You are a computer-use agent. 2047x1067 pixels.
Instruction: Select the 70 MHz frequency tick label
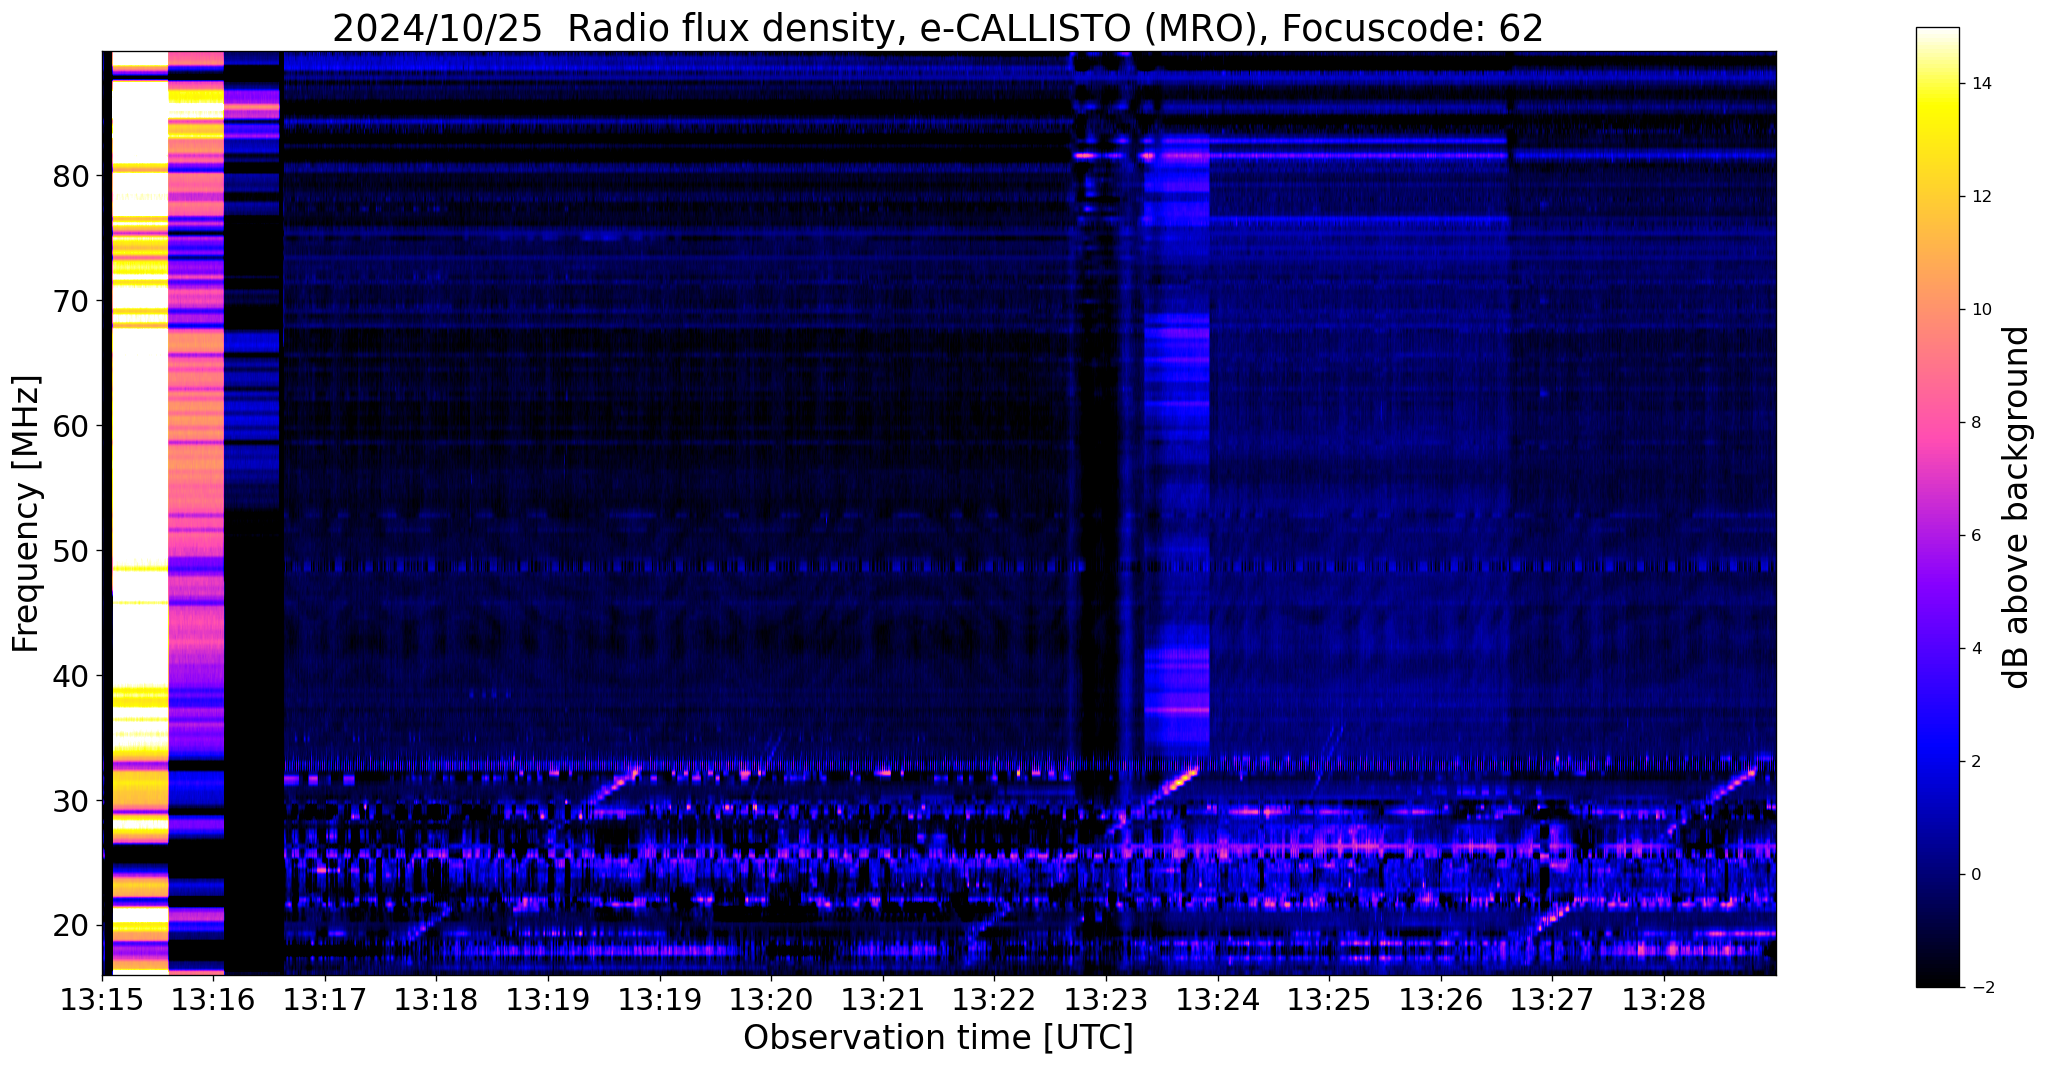pos(71,302)
